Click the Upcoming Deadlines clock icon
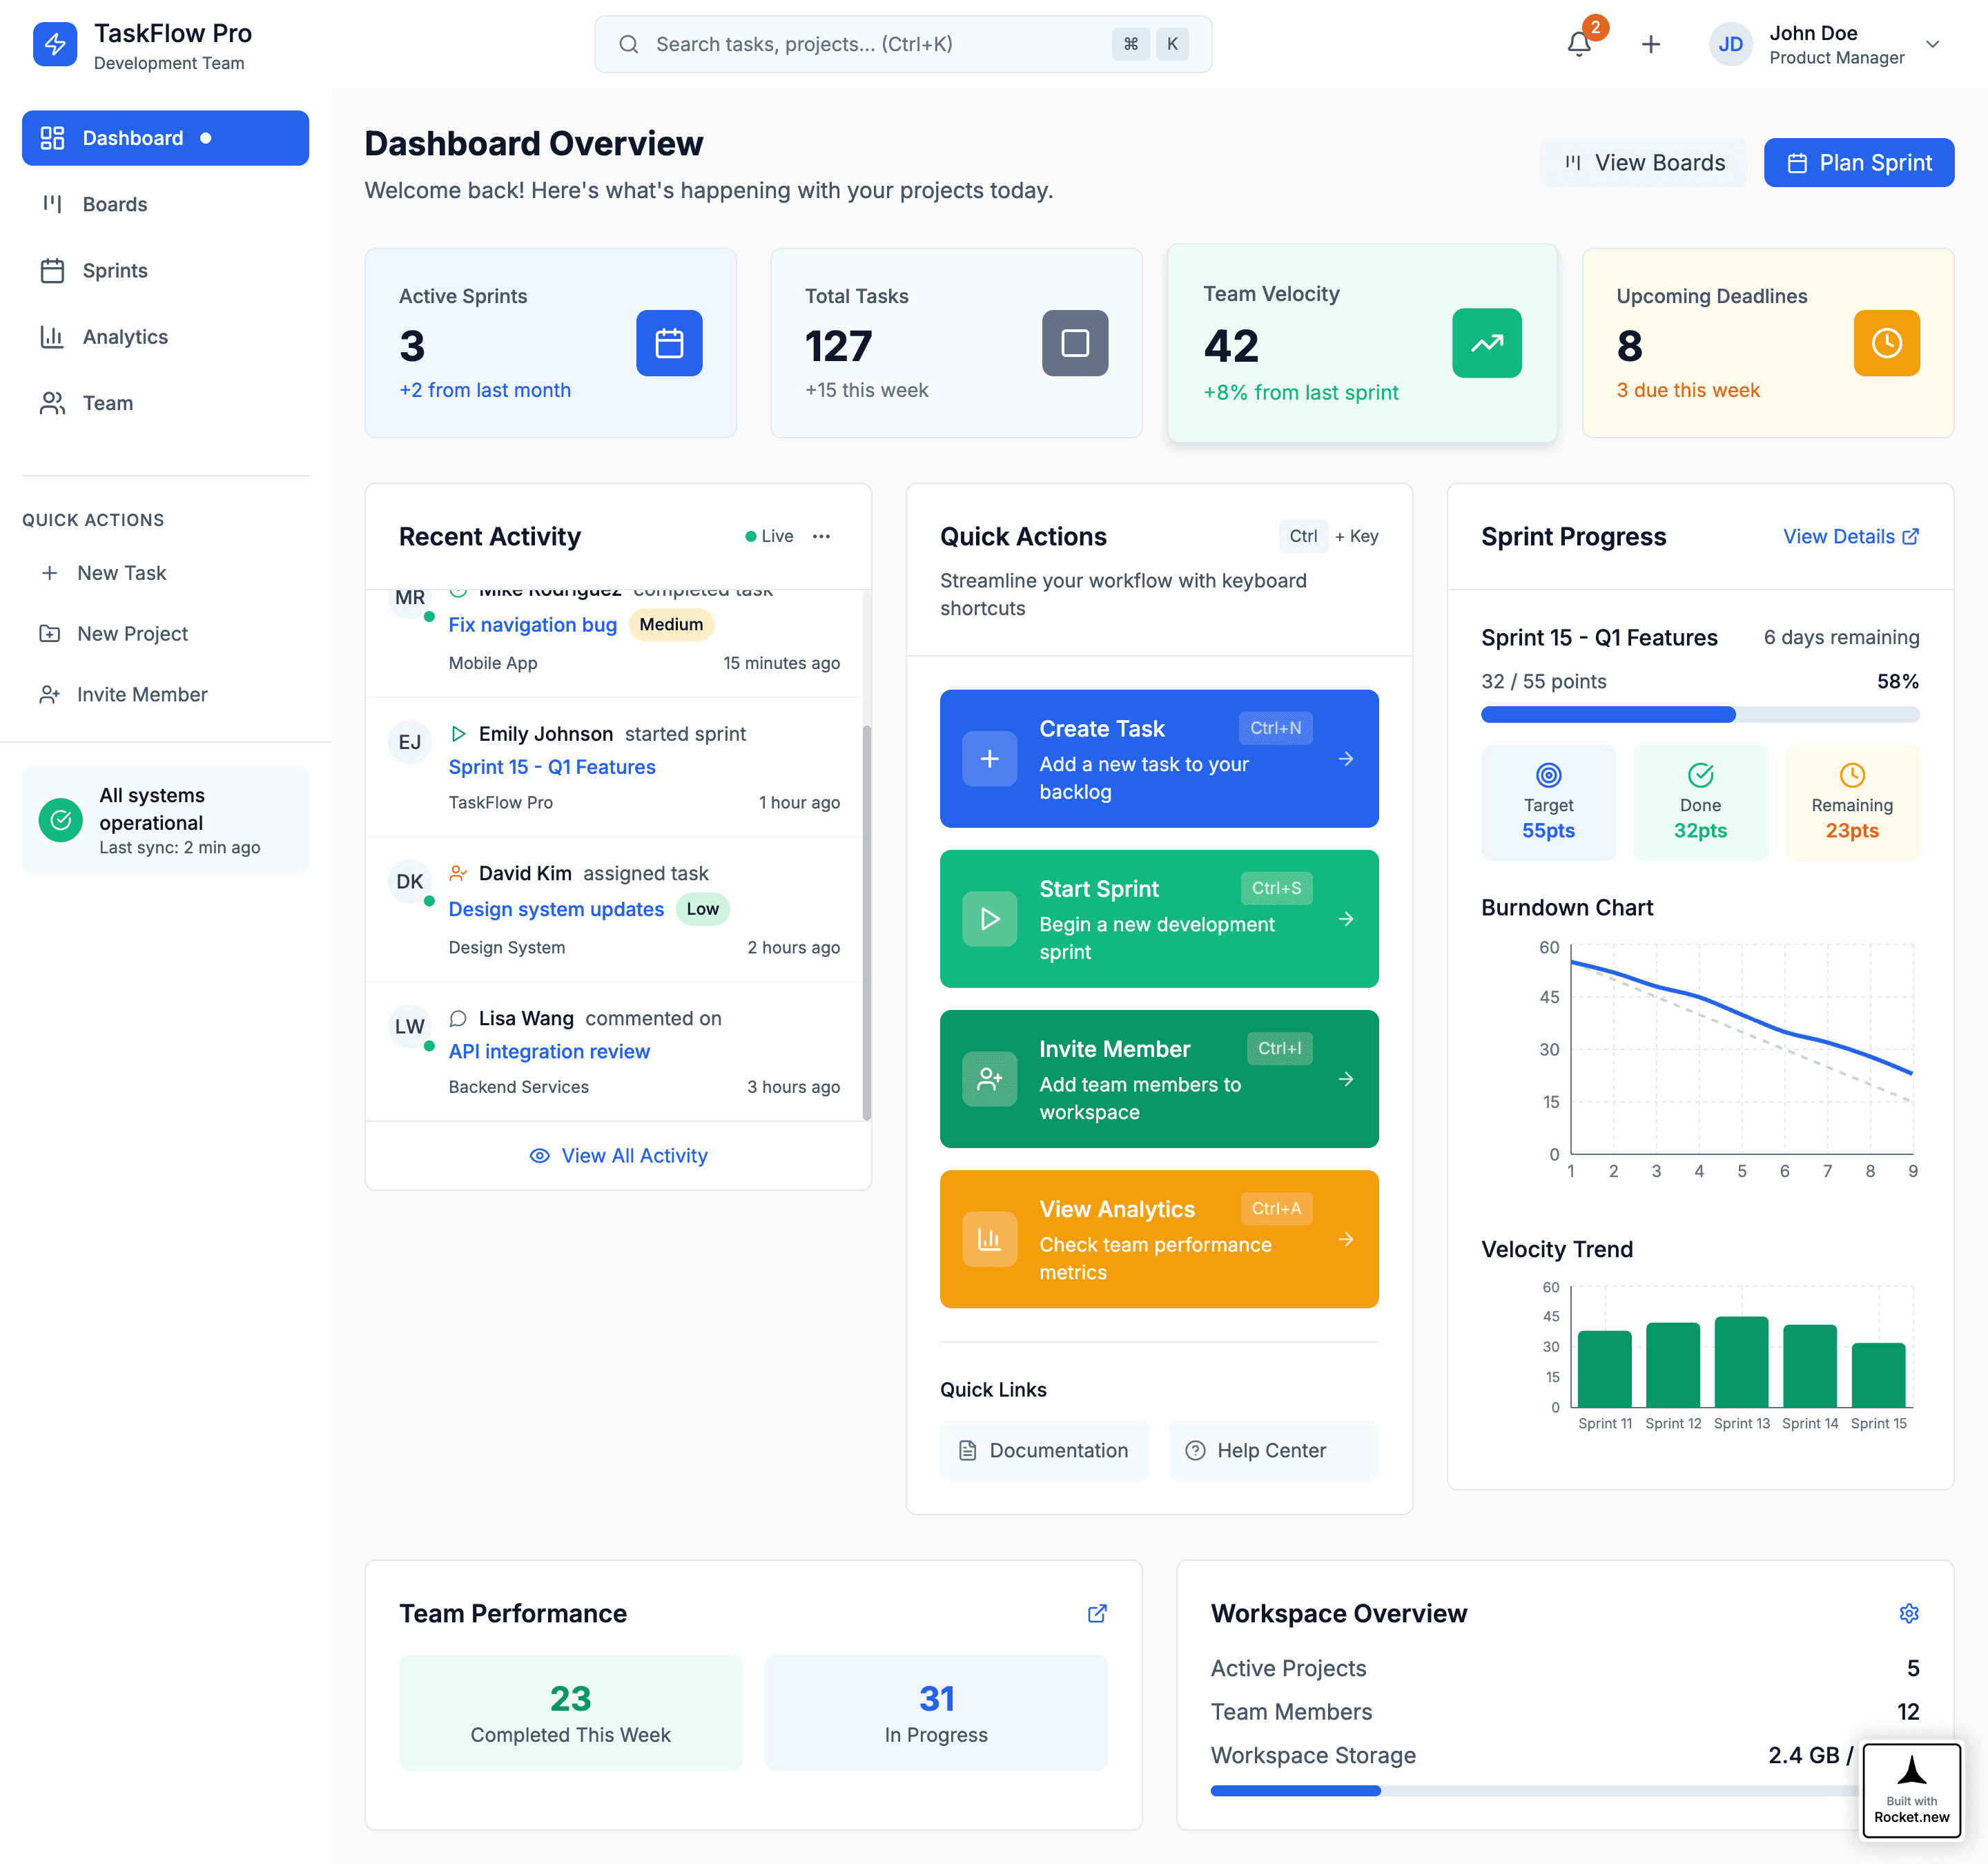Viewport: 1988px width, 1864px height. tap(1886, 343)
